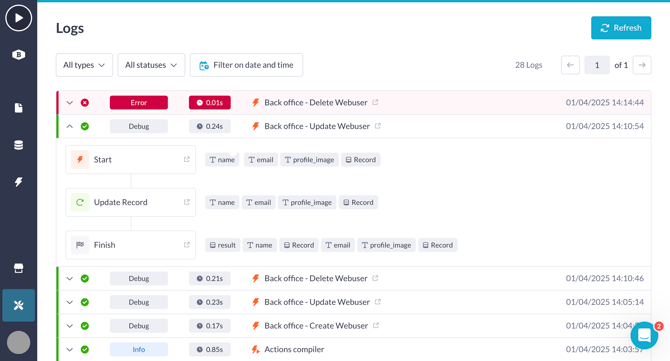Click the Info level badge

click(139, 349)
